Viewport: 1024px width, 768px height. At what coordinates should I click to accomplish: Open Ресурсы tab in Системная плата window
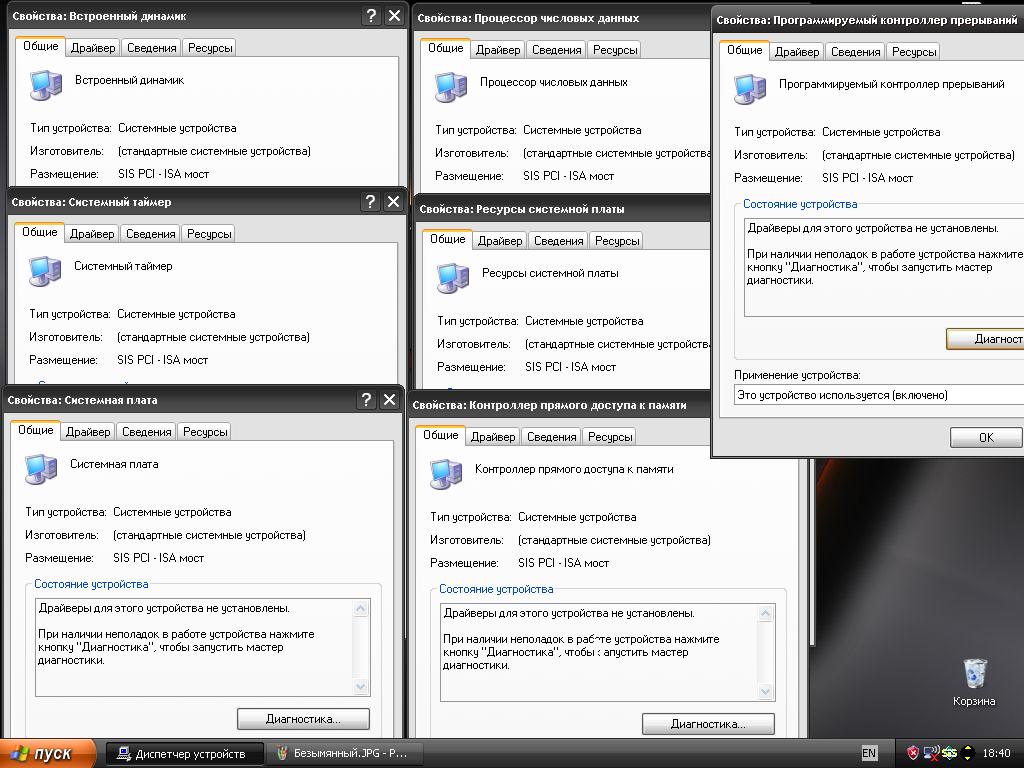tap(205, 432)
